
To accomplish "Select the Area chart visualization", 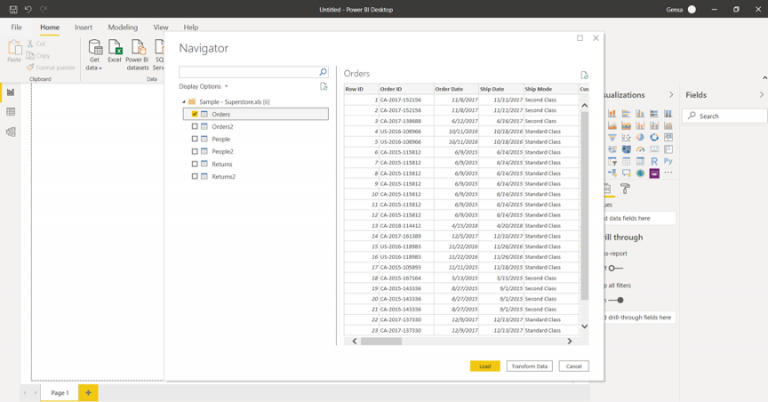I will (612, 126).
